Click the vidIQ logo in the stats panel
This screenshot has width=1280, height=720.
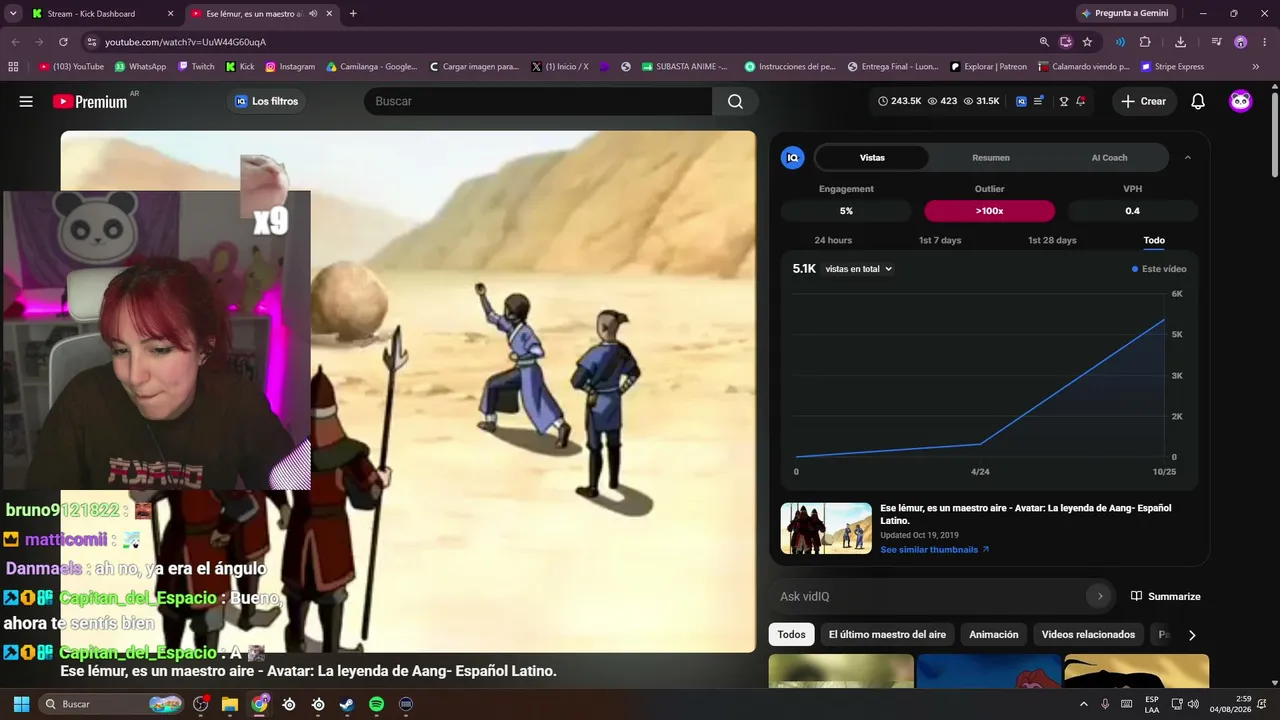click(x=793, y=157)
